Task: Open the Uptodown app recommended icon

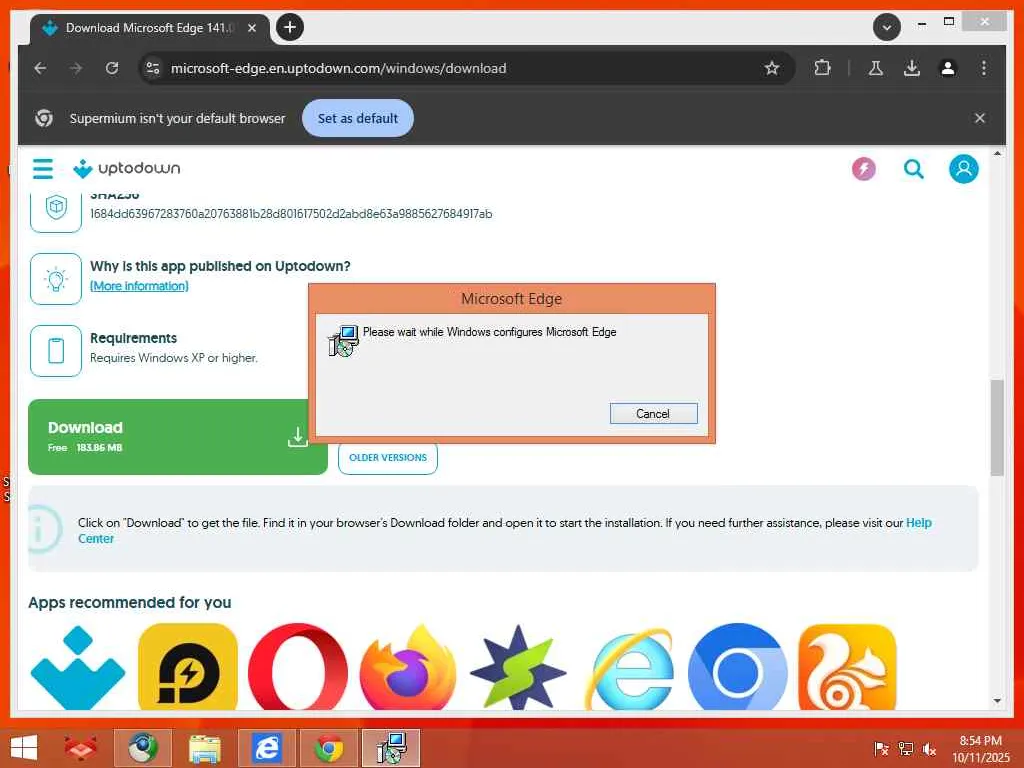Action: [78, 667]
